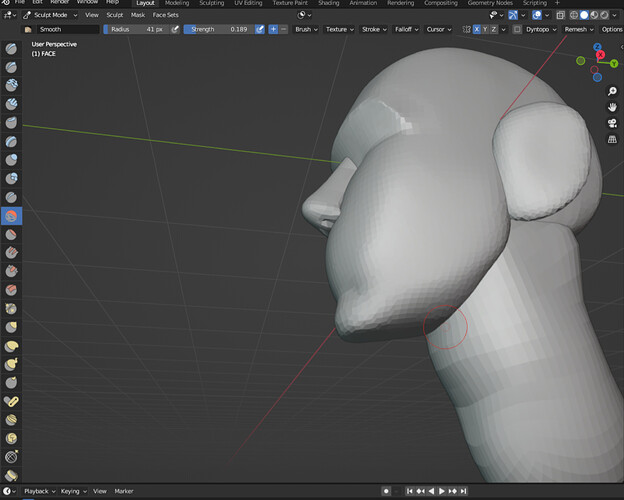Screen dimensions: 624x500
Task: Select the Clay Strips brush
Action: (x=11, y=104)
